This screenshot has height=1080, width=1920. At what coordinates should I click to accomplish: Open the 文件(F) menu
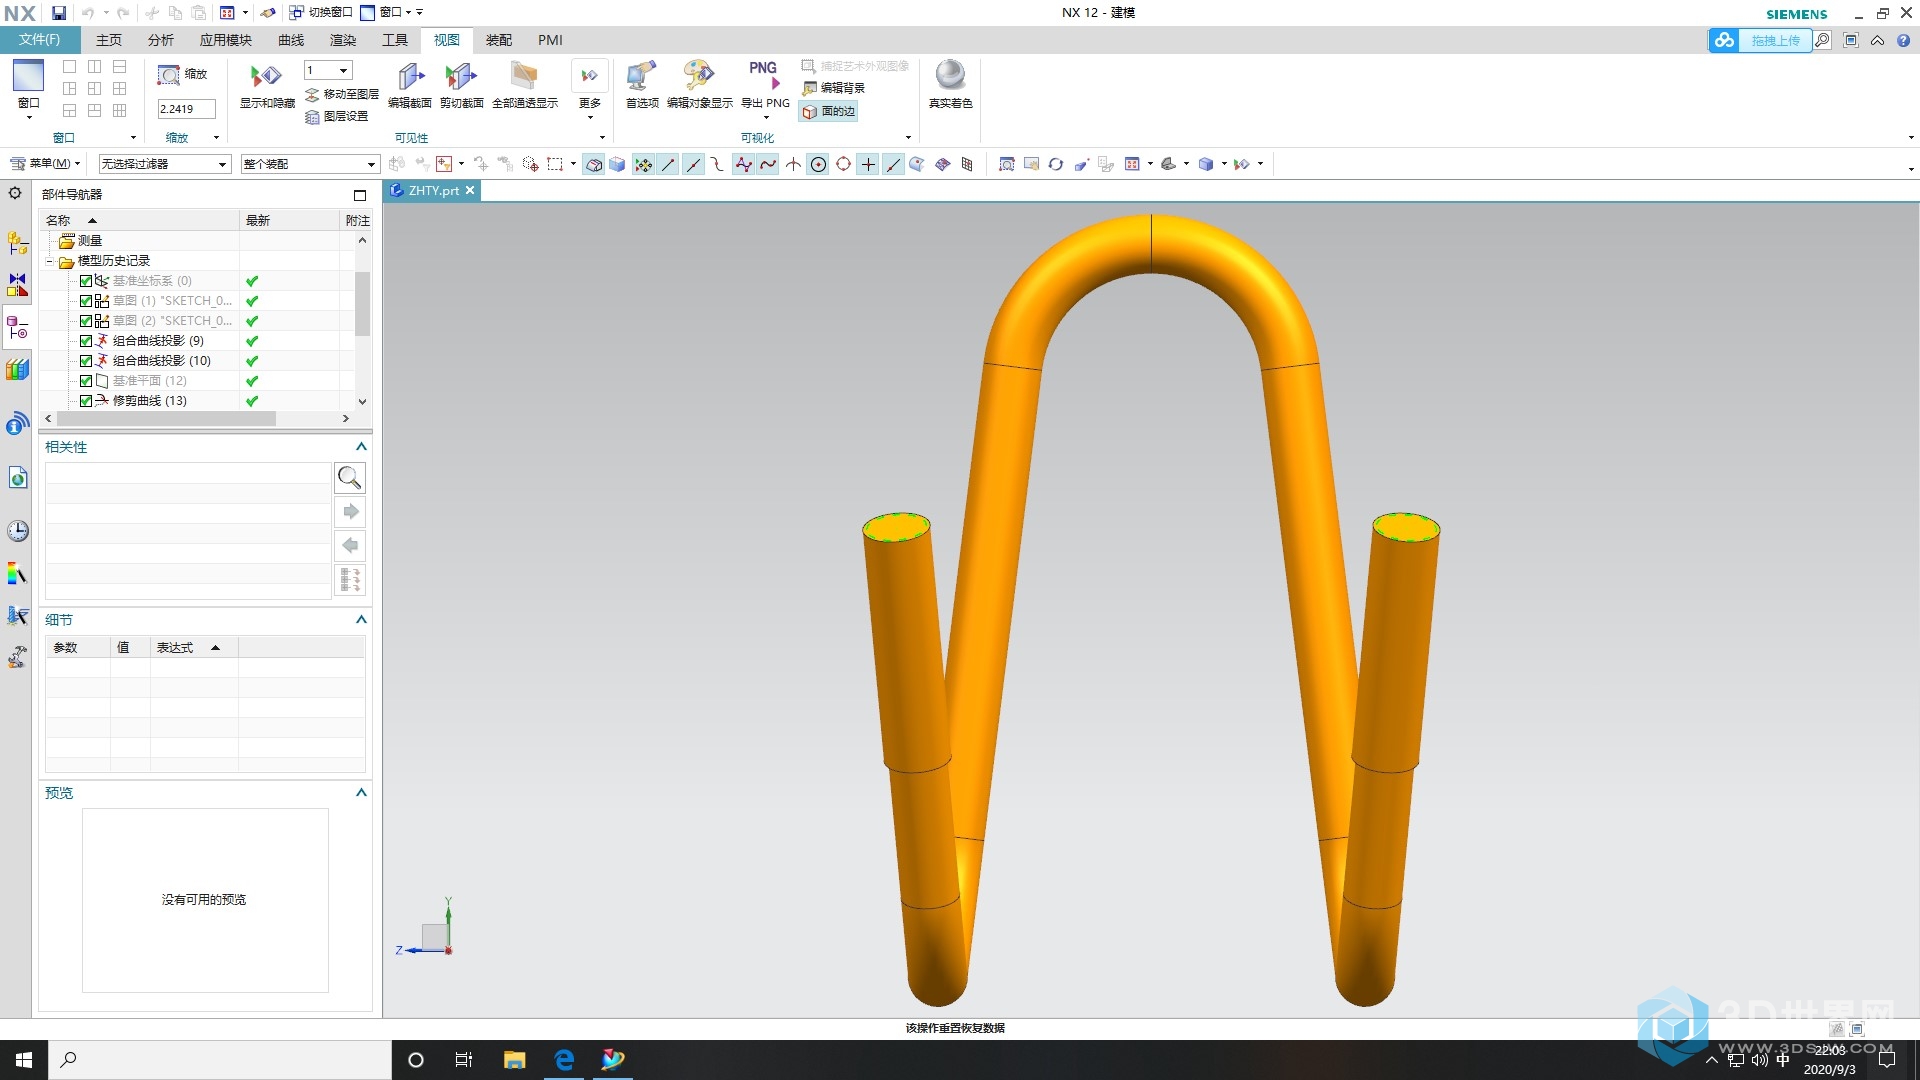point(40,40)
